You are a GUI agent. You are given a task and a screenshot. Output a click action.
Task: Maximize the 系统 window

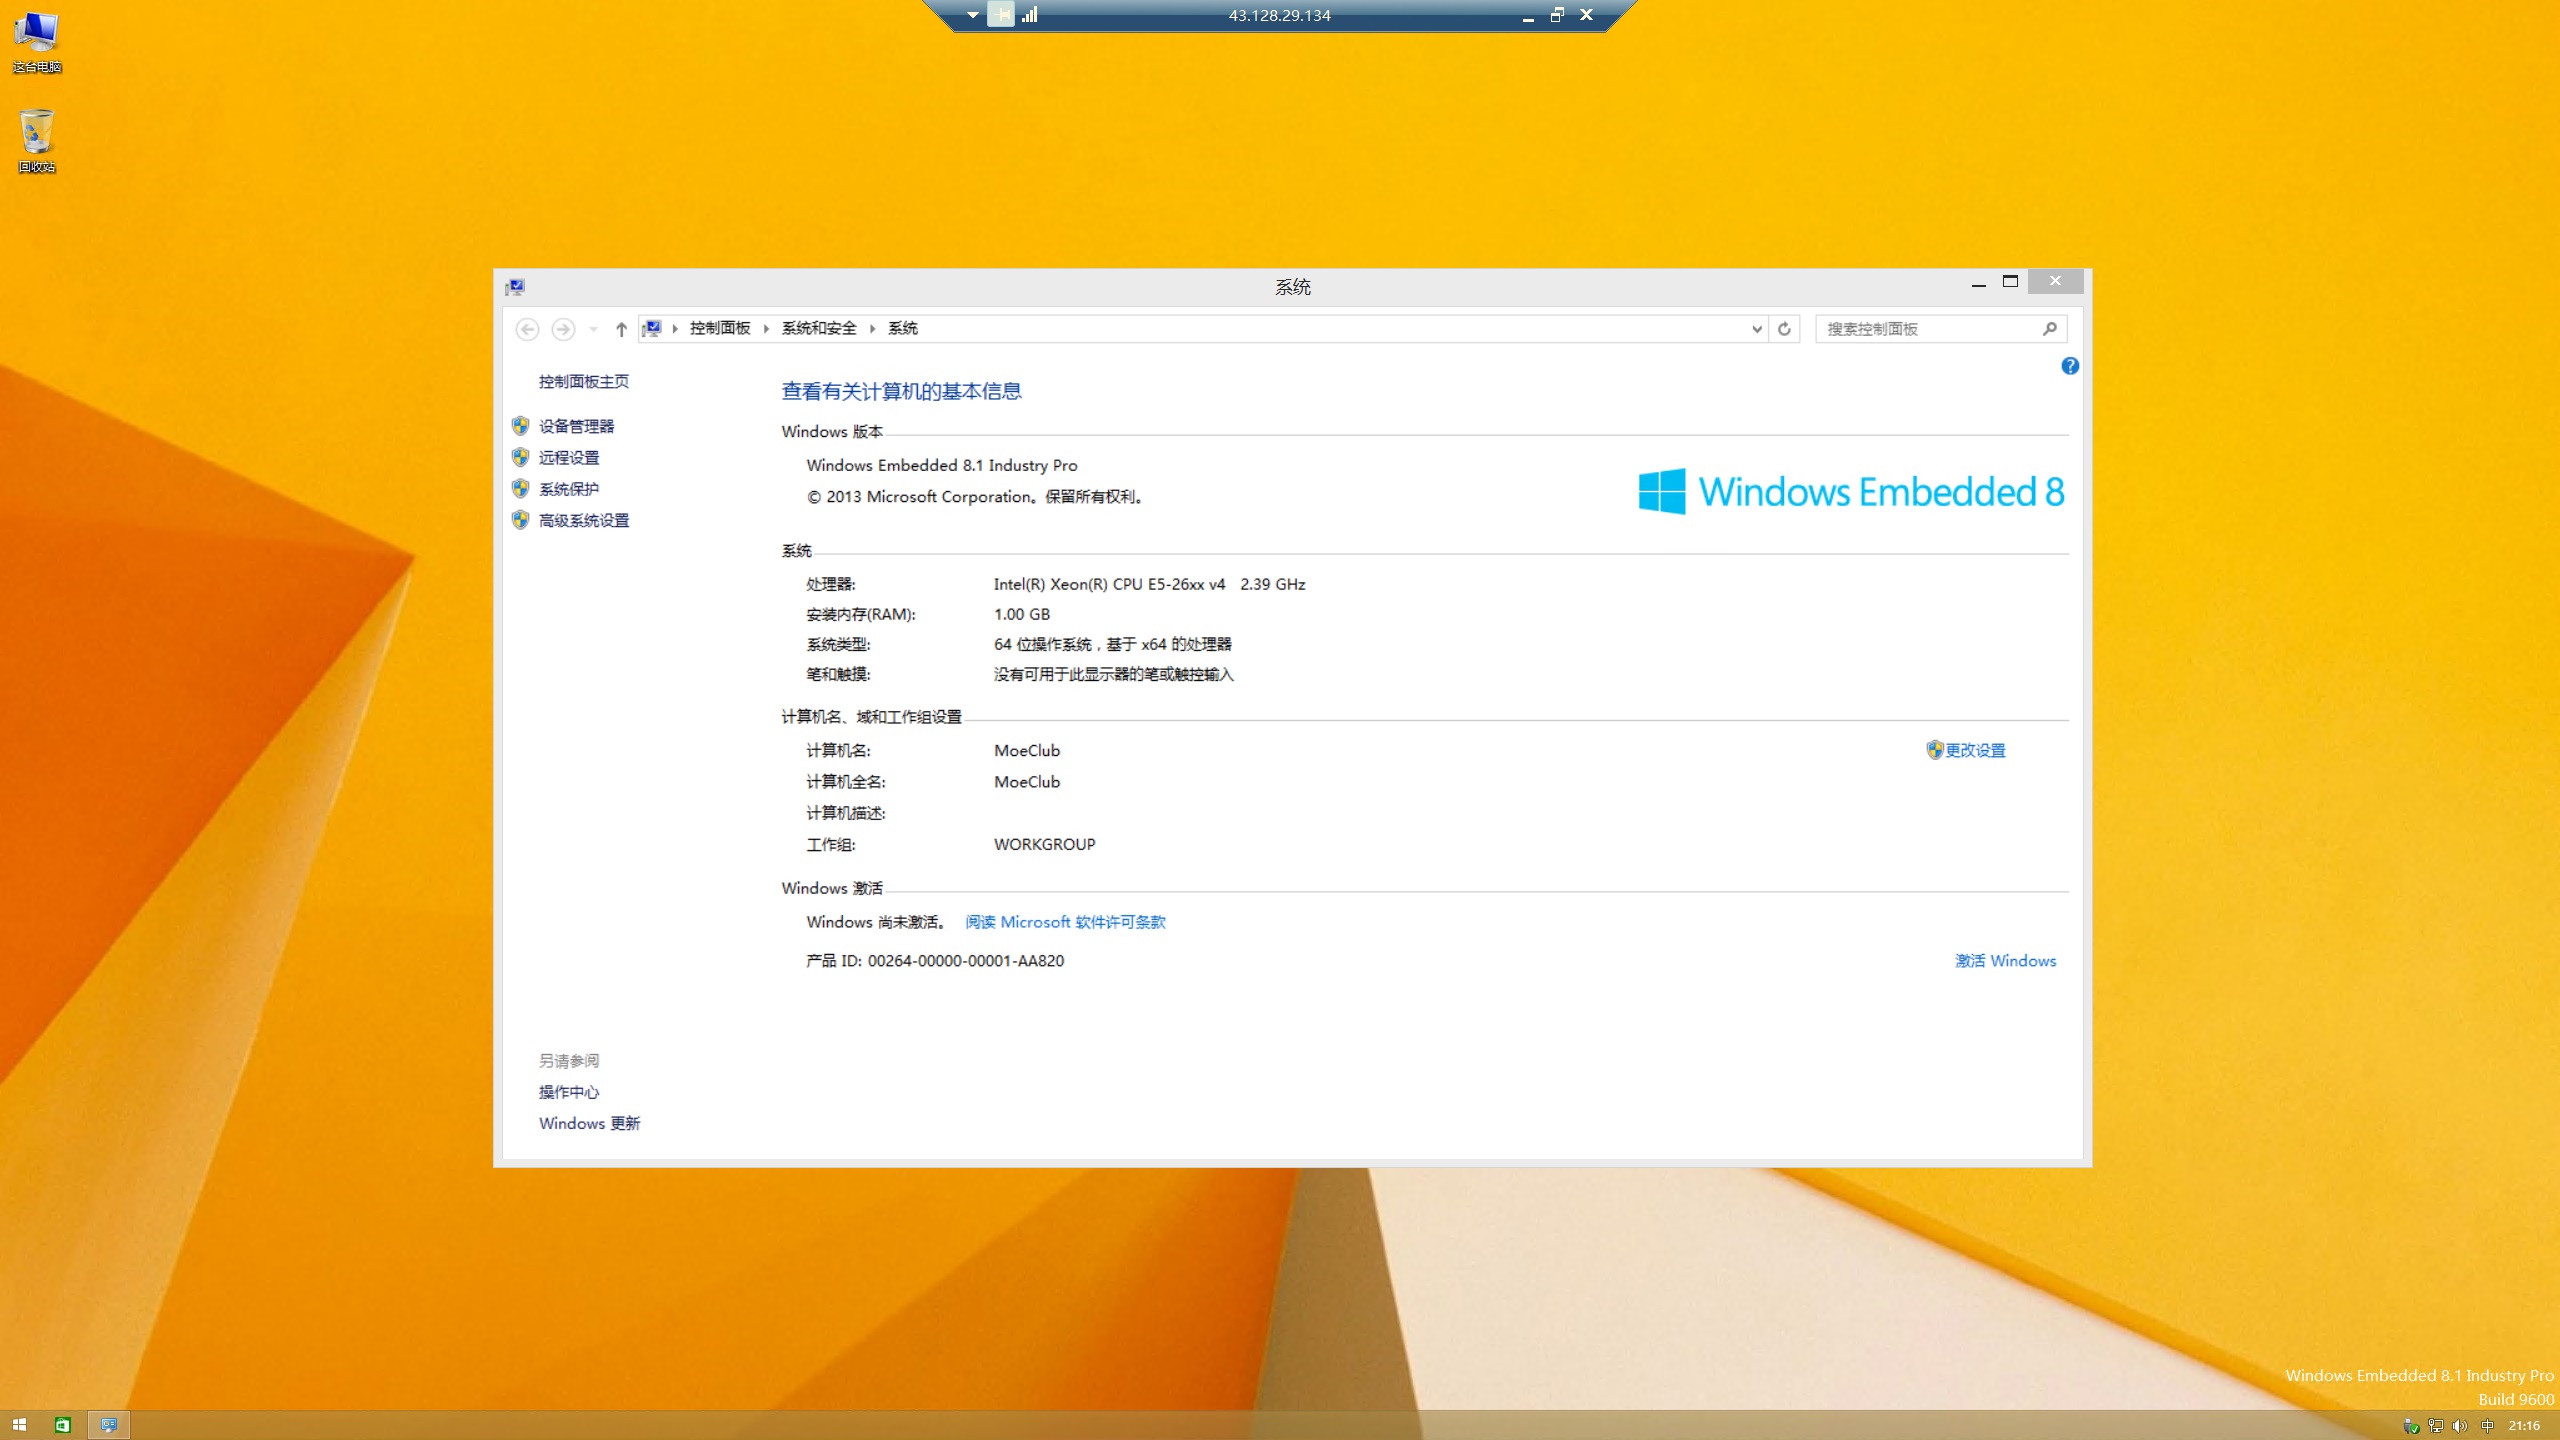[x=2010, y=282]
